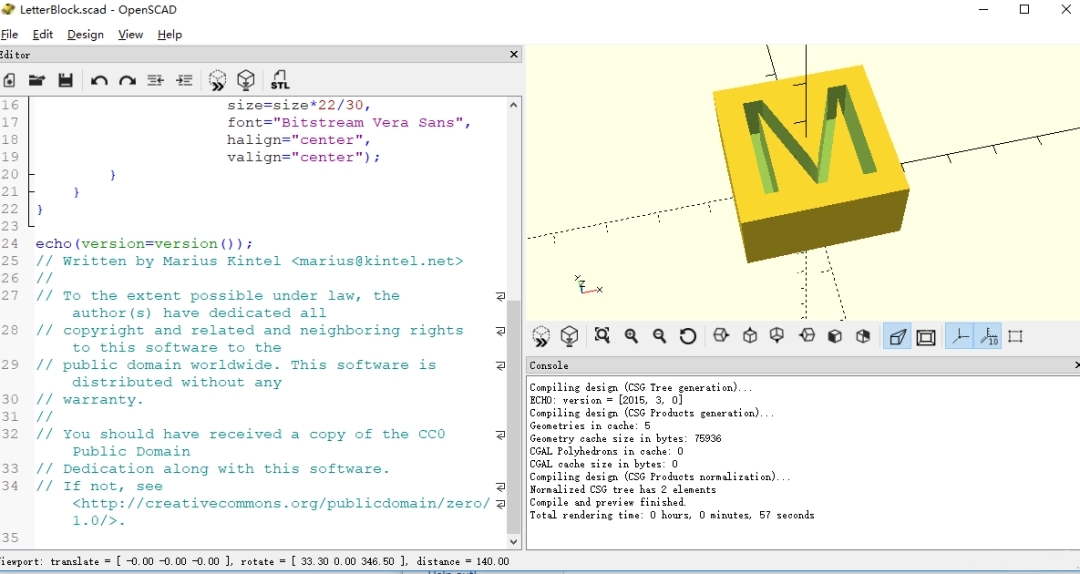Click the Preview icon in editor toolbar

click(218, 80)
